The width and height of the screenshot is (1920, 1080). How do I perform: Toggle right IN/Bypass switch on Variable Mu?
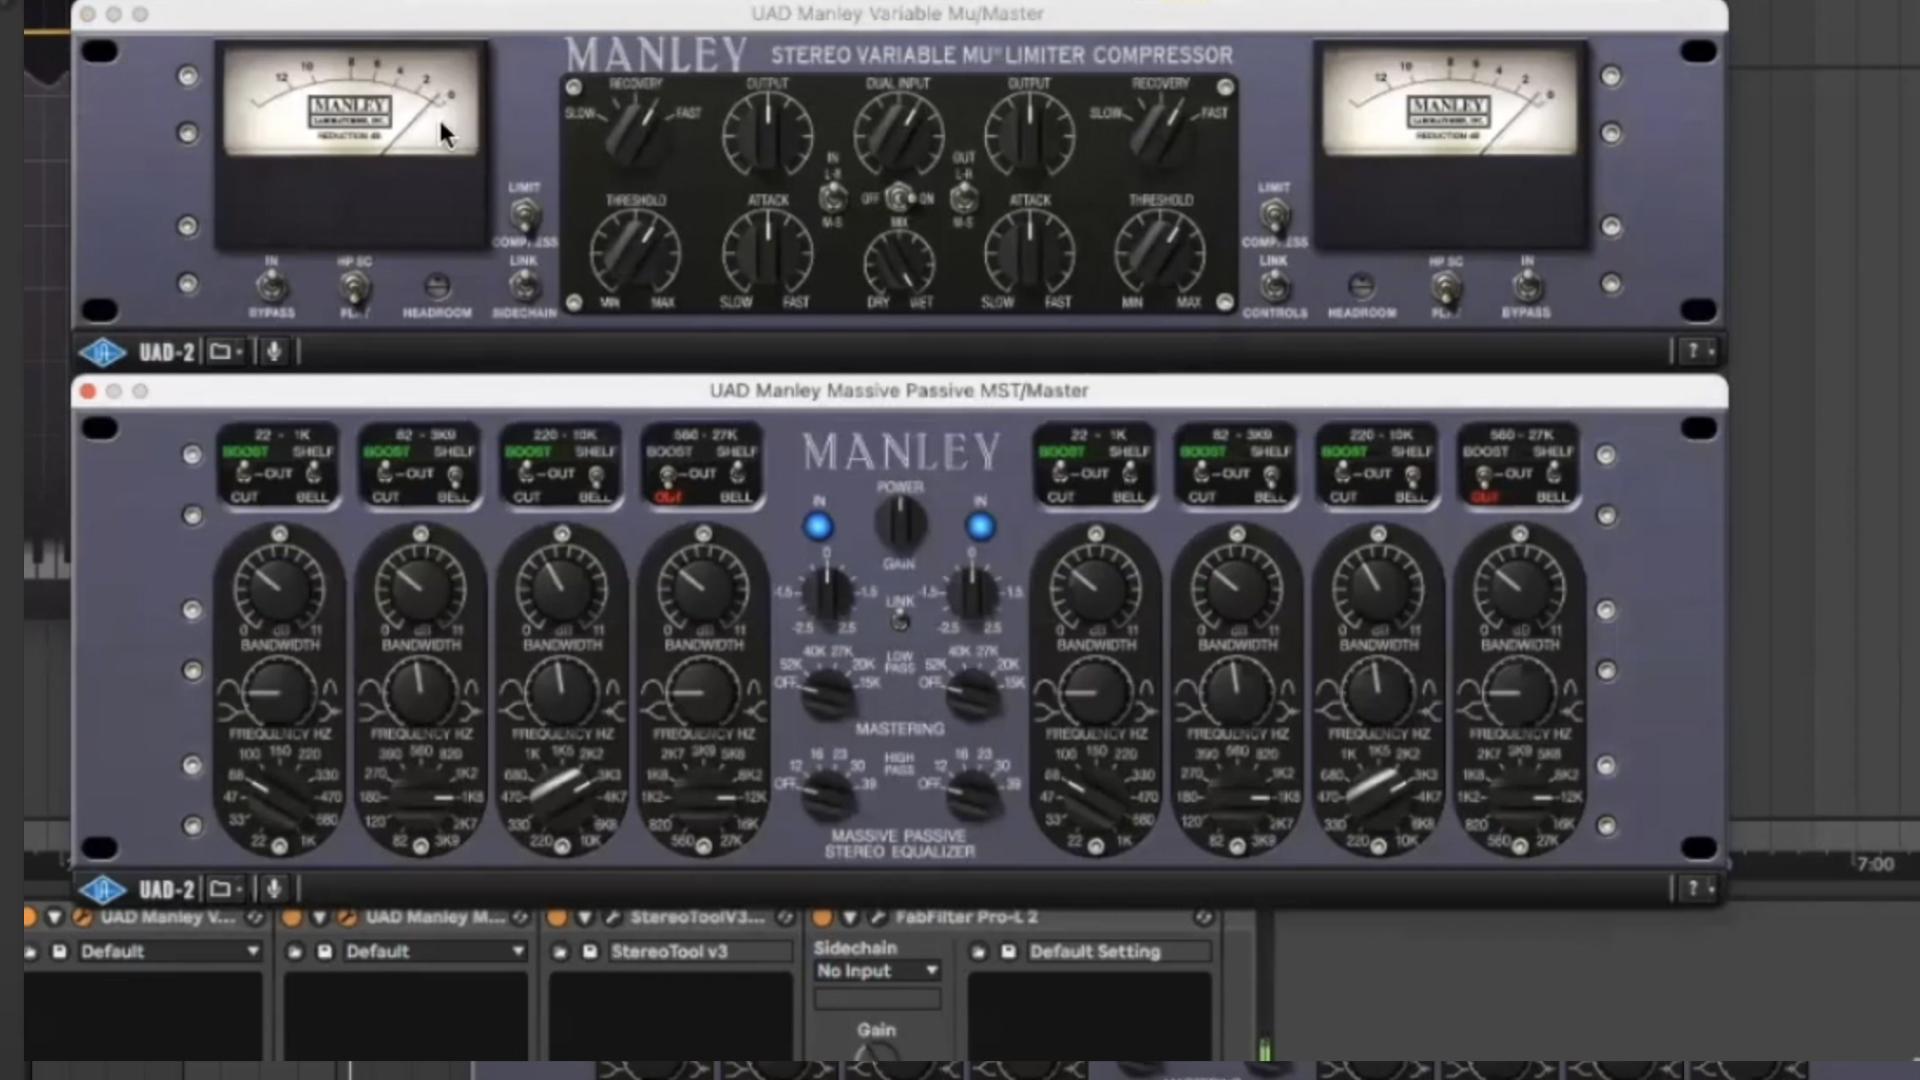tap(1526, 287)
